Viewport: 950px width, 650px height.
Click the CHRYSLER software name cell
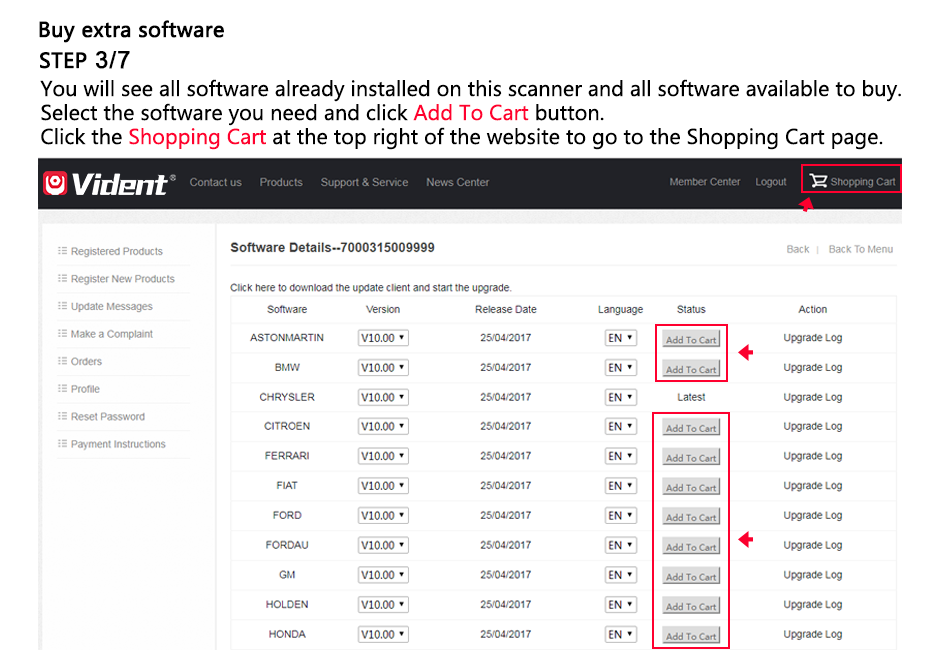pyautogui.click(x=287, y=397)
